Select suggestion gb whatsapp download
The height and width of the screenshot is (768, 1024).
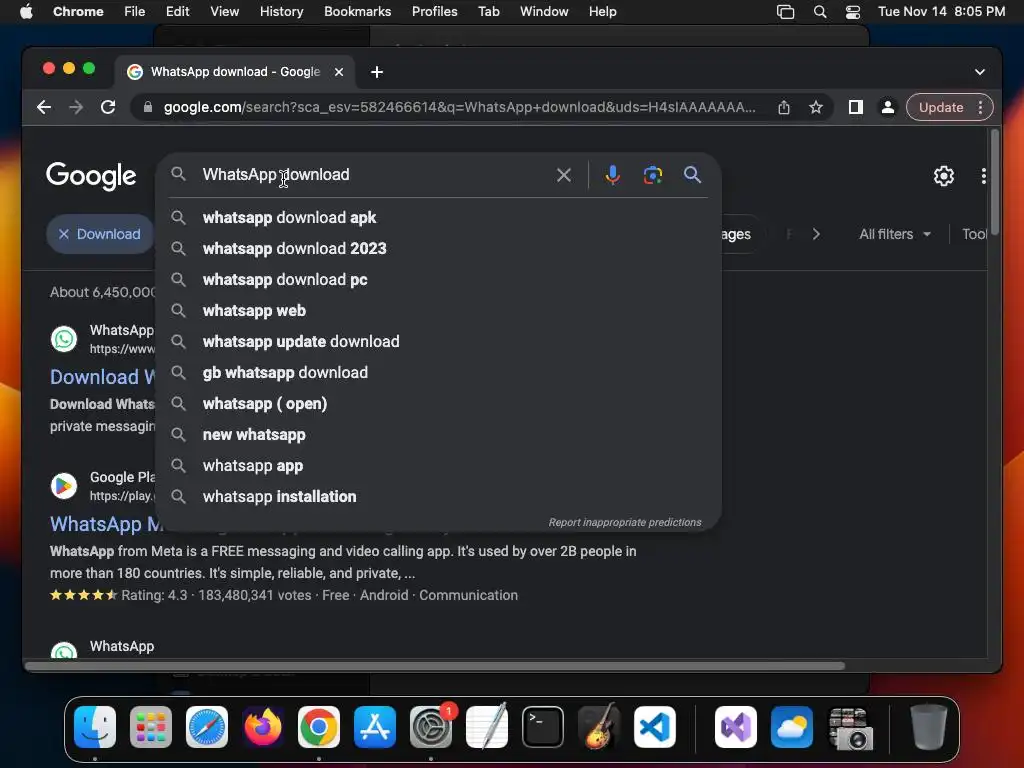pos(438,373)
